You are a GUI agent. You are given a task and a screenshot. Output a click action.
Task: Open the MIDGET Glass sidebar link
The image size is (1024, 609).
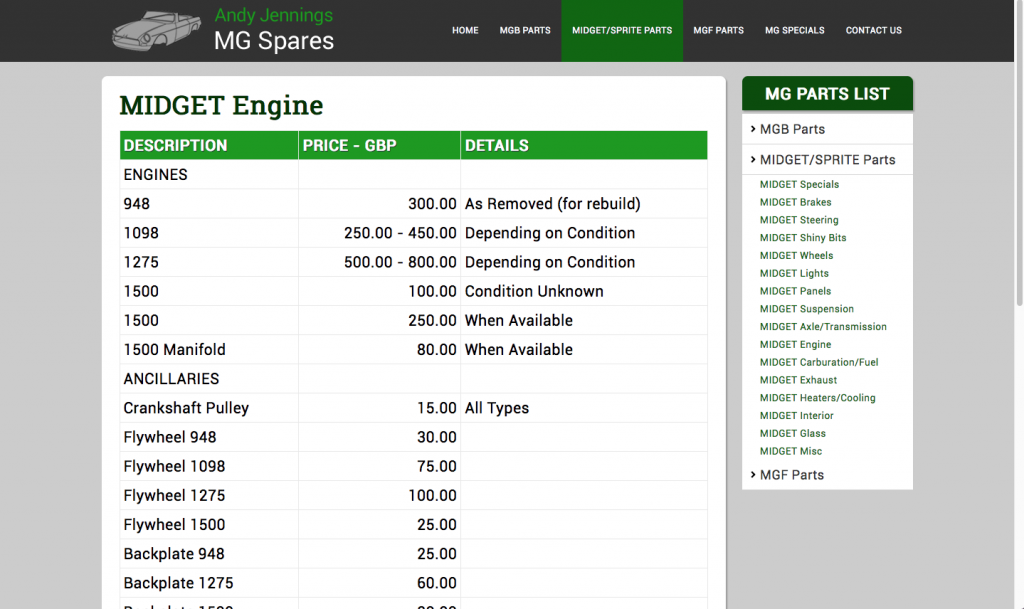coord(793,433)
